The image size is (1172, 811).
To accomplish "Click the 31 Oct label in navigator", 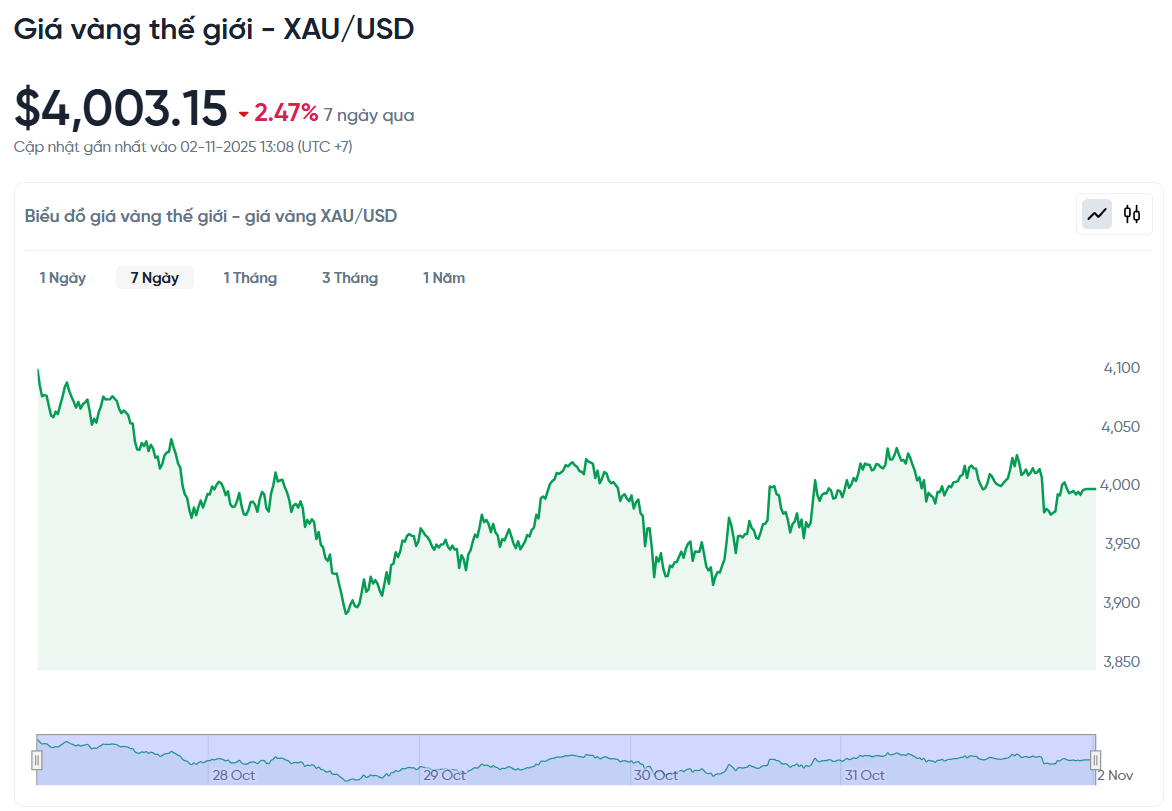I will 861,775.
